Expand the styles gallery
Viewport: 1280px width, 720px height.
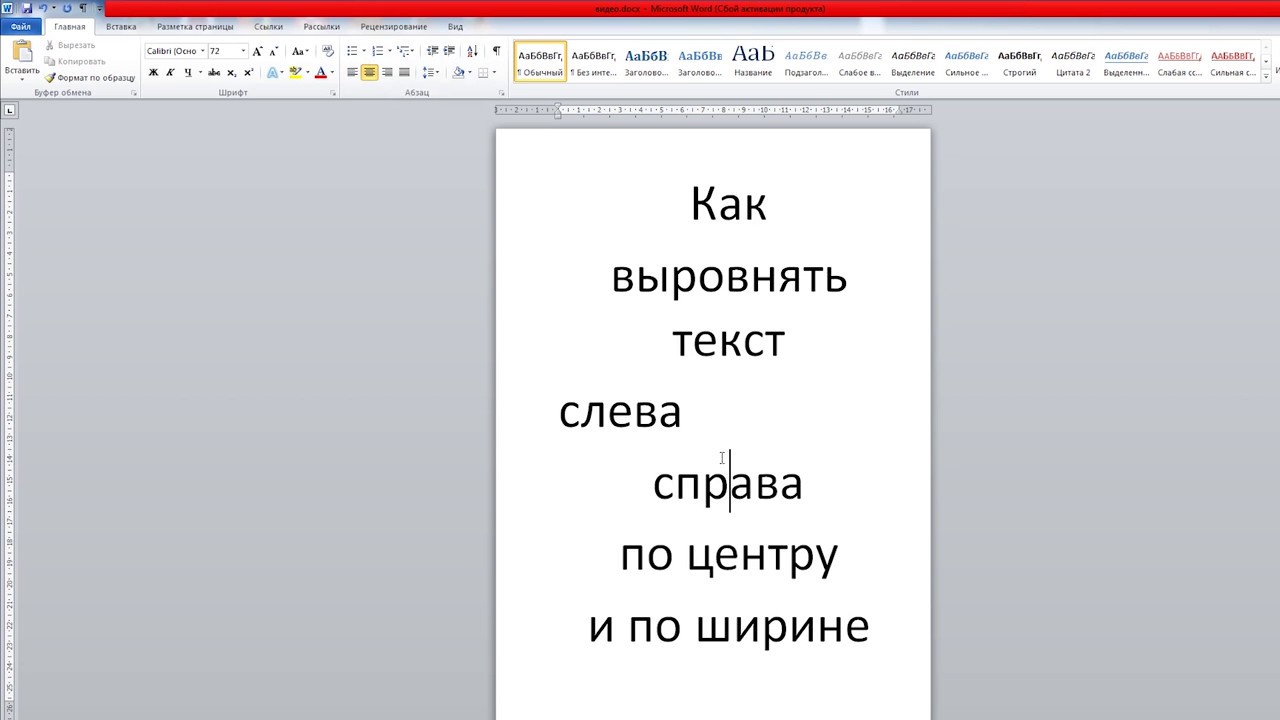click(1266, 75)
